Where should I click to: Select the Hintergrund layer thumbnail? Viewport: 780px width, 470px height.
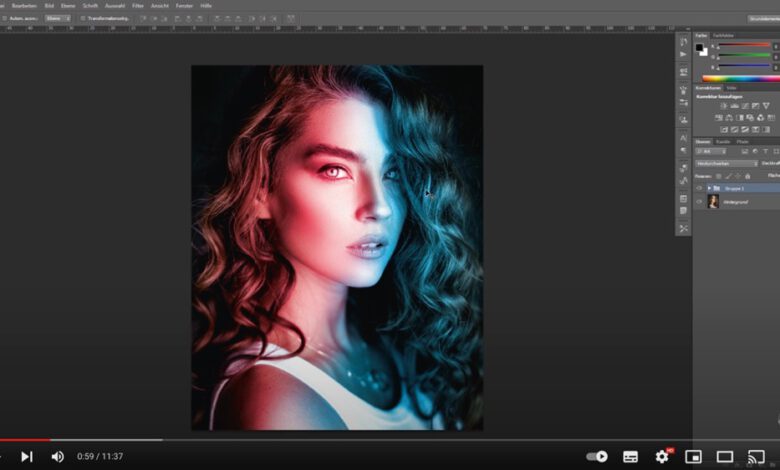[x=713, y=201]
